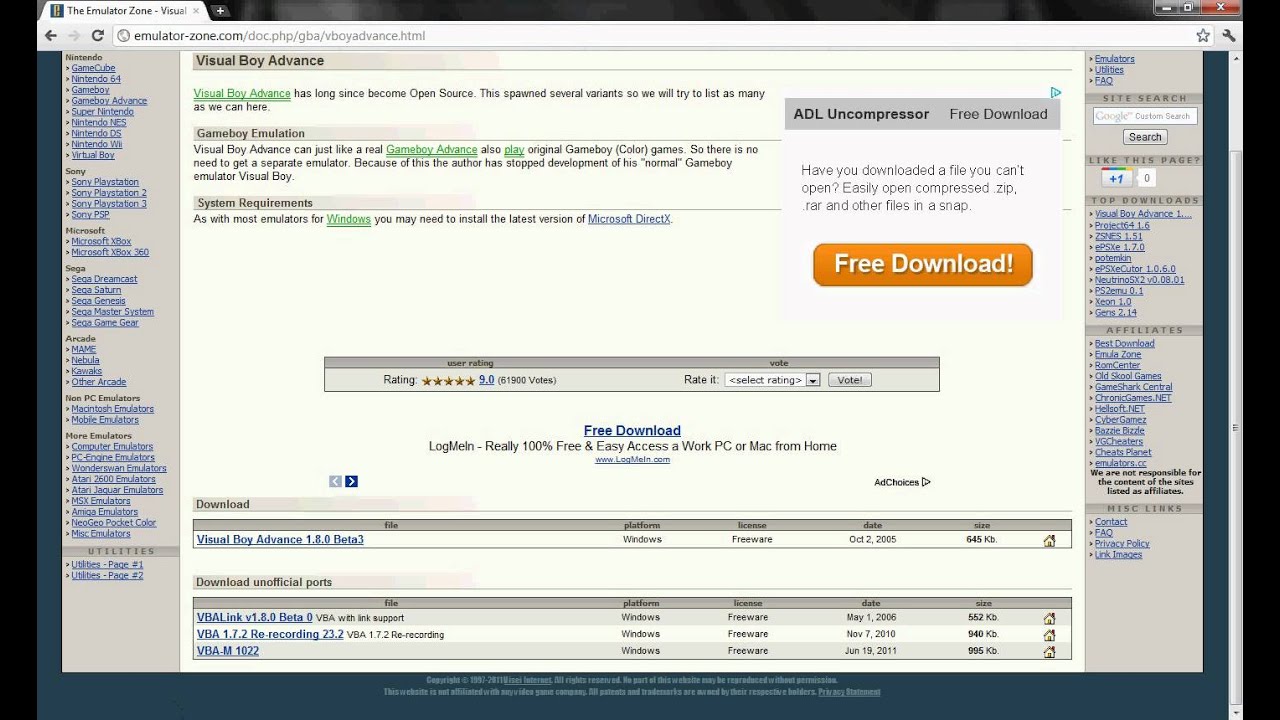Open Gens 2.14 in Top Downloads
Screen dimensions: 1280x720
[x=1116, y=313]
